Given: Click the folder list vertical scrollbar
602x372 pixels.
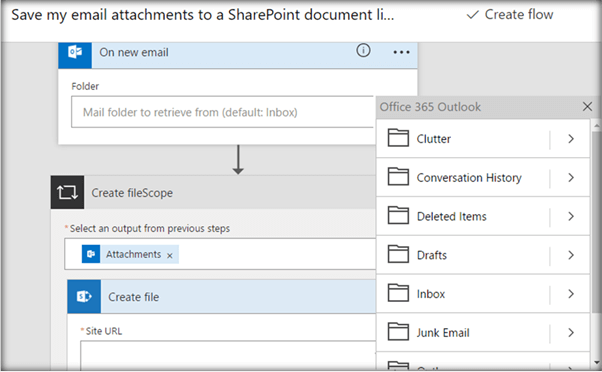Looking at the screenshot, I should click(596, 242).
